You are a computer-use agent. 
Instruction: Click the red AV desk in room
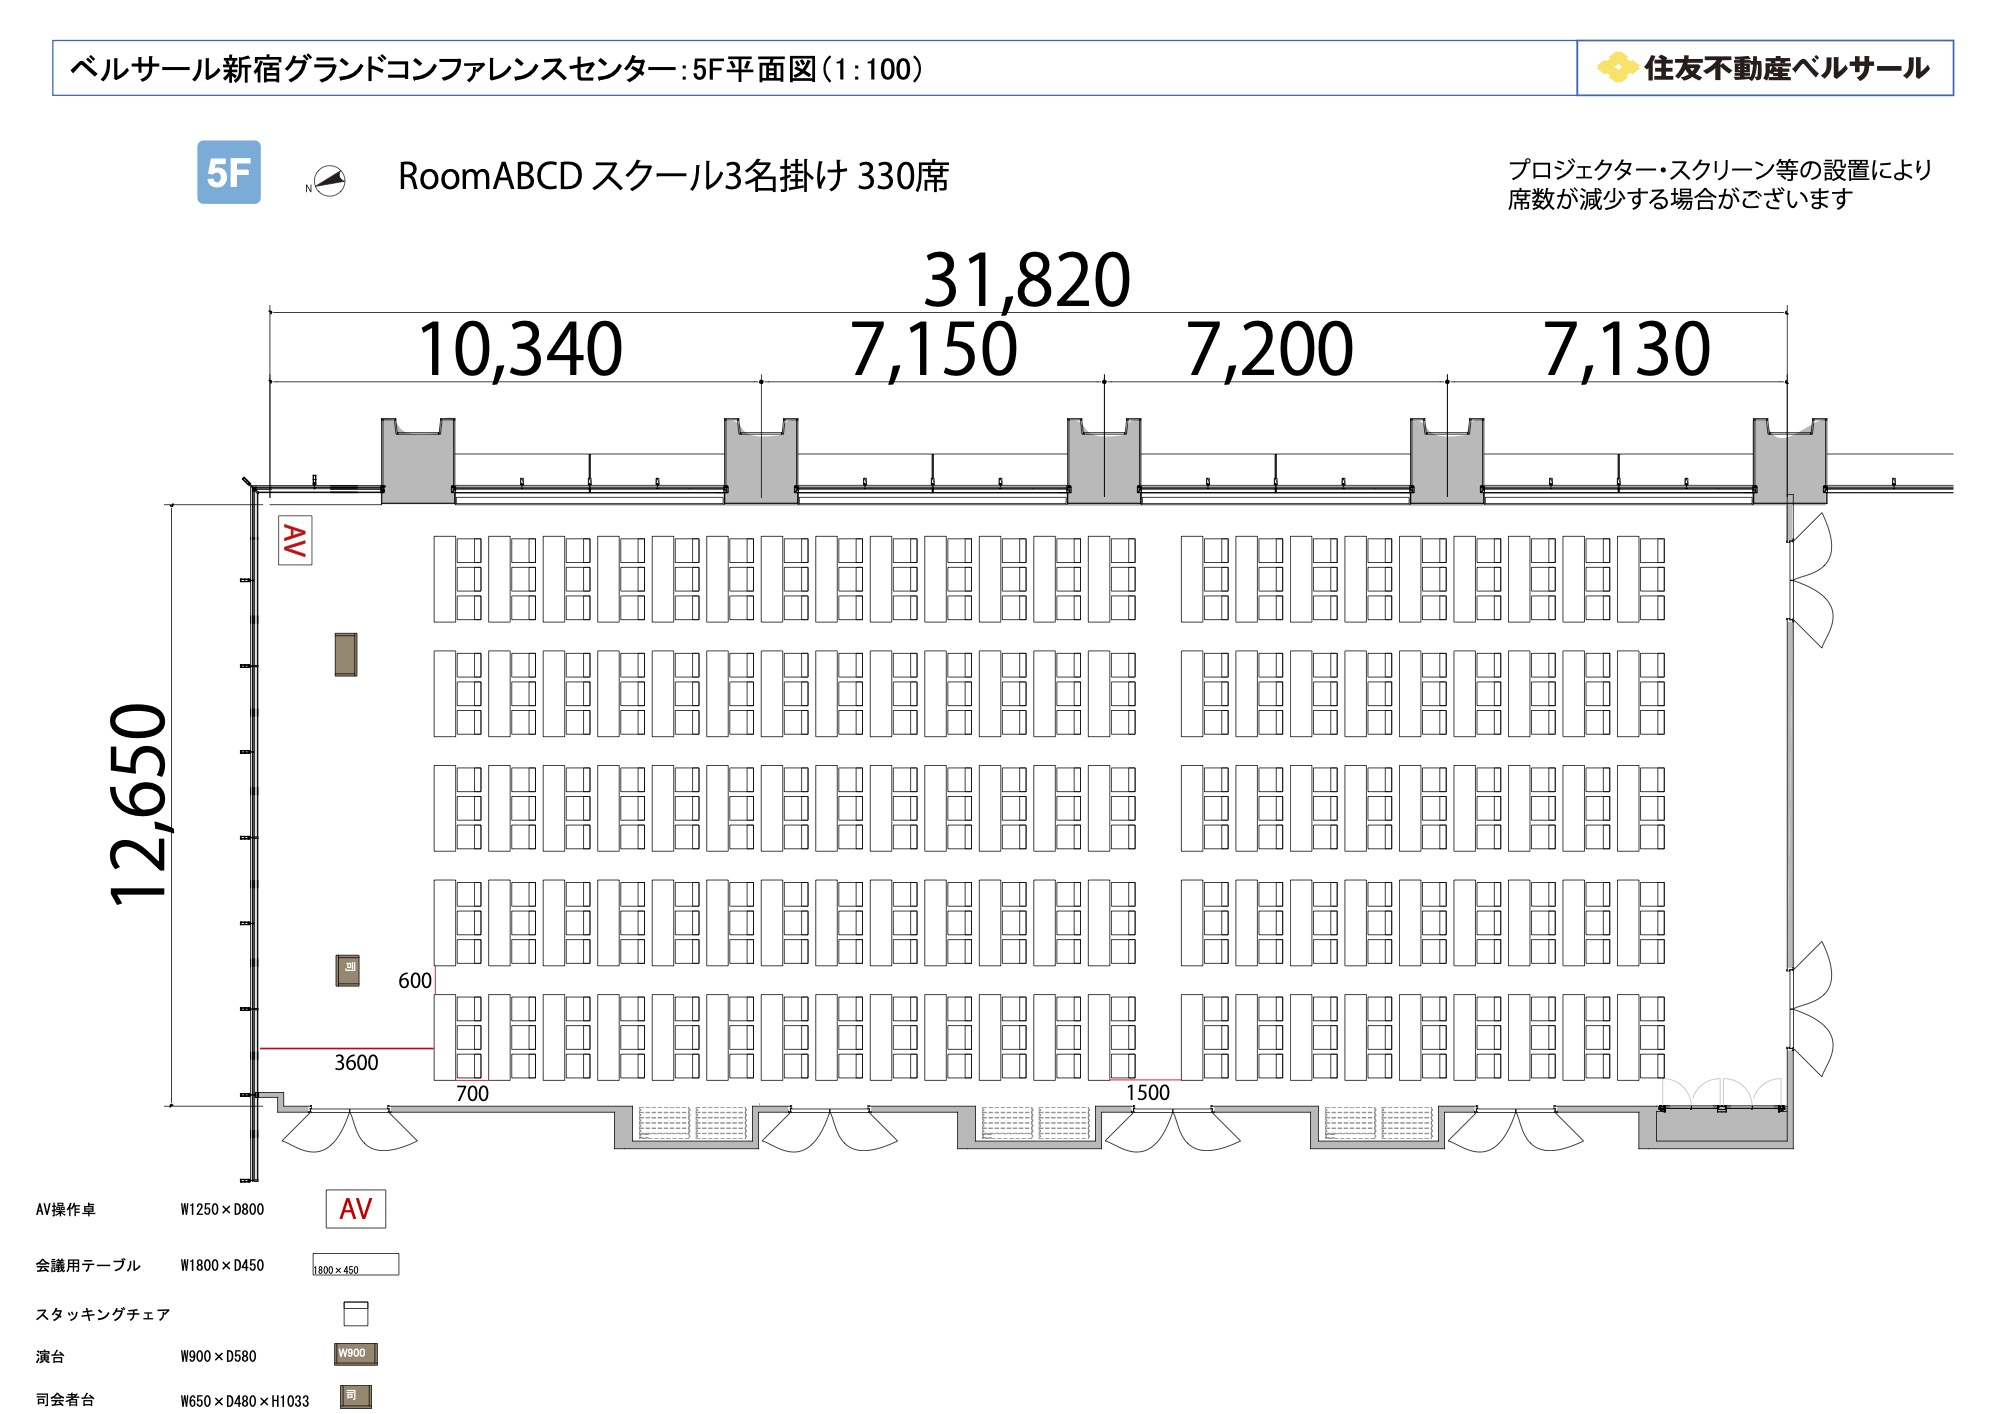[295, 540]
